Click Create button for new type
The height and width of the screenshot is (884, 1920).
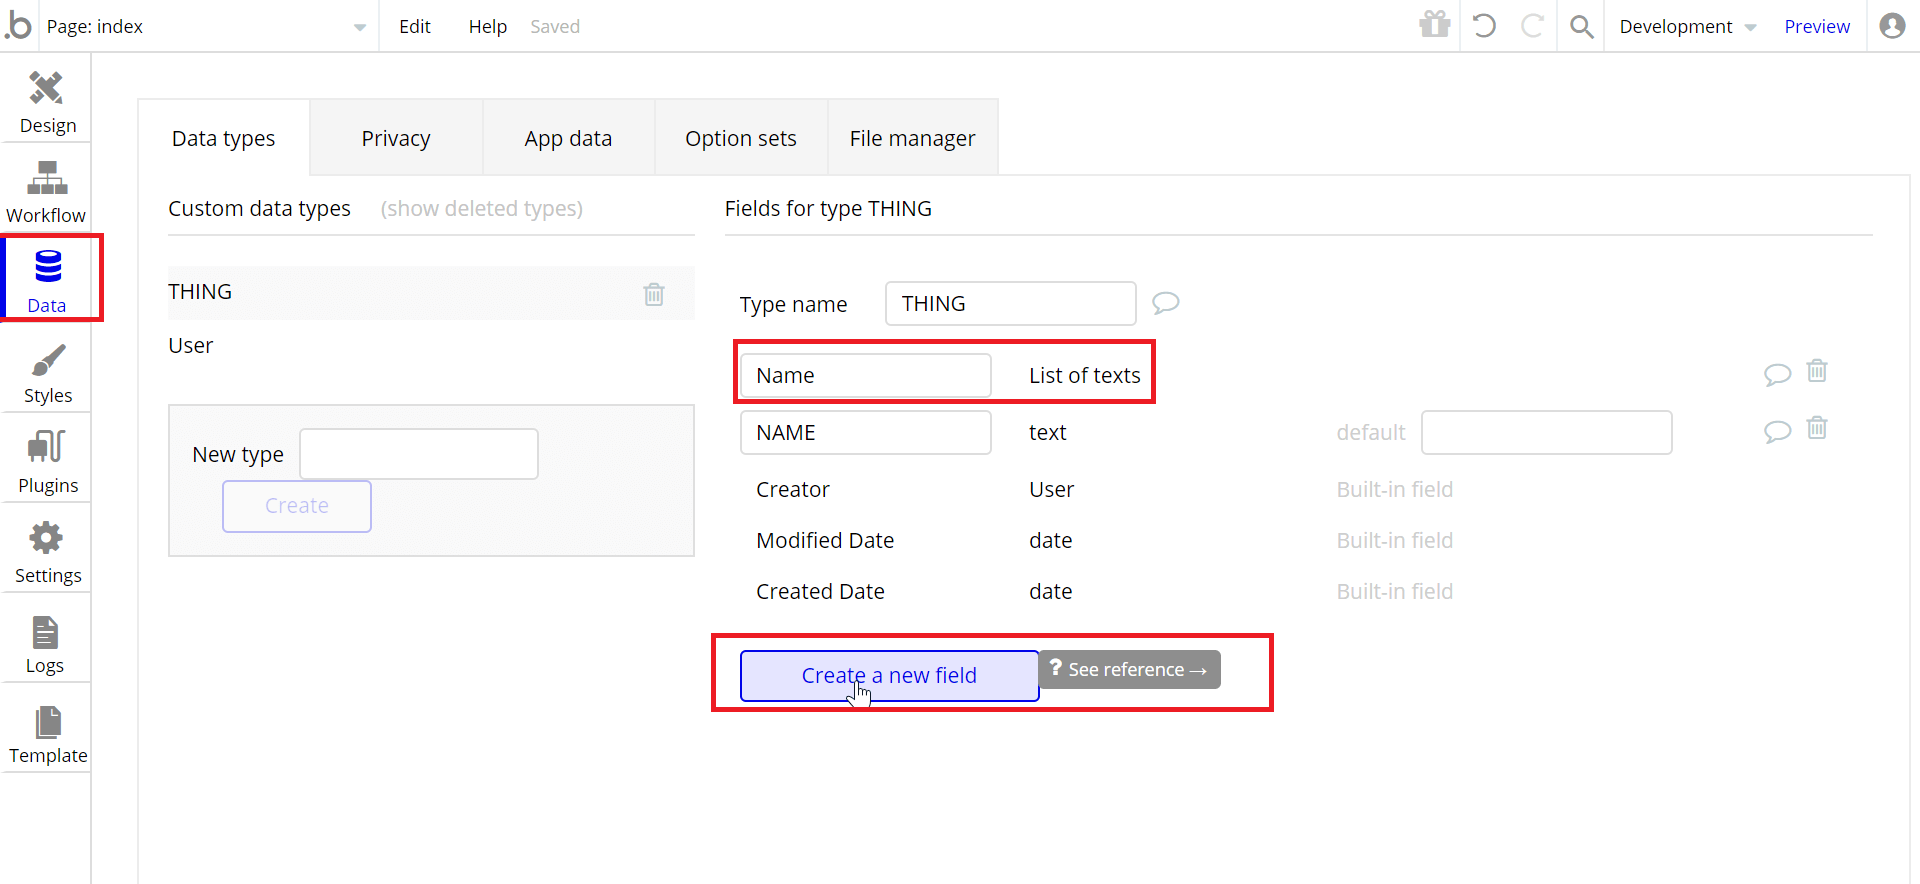[297, 506]
